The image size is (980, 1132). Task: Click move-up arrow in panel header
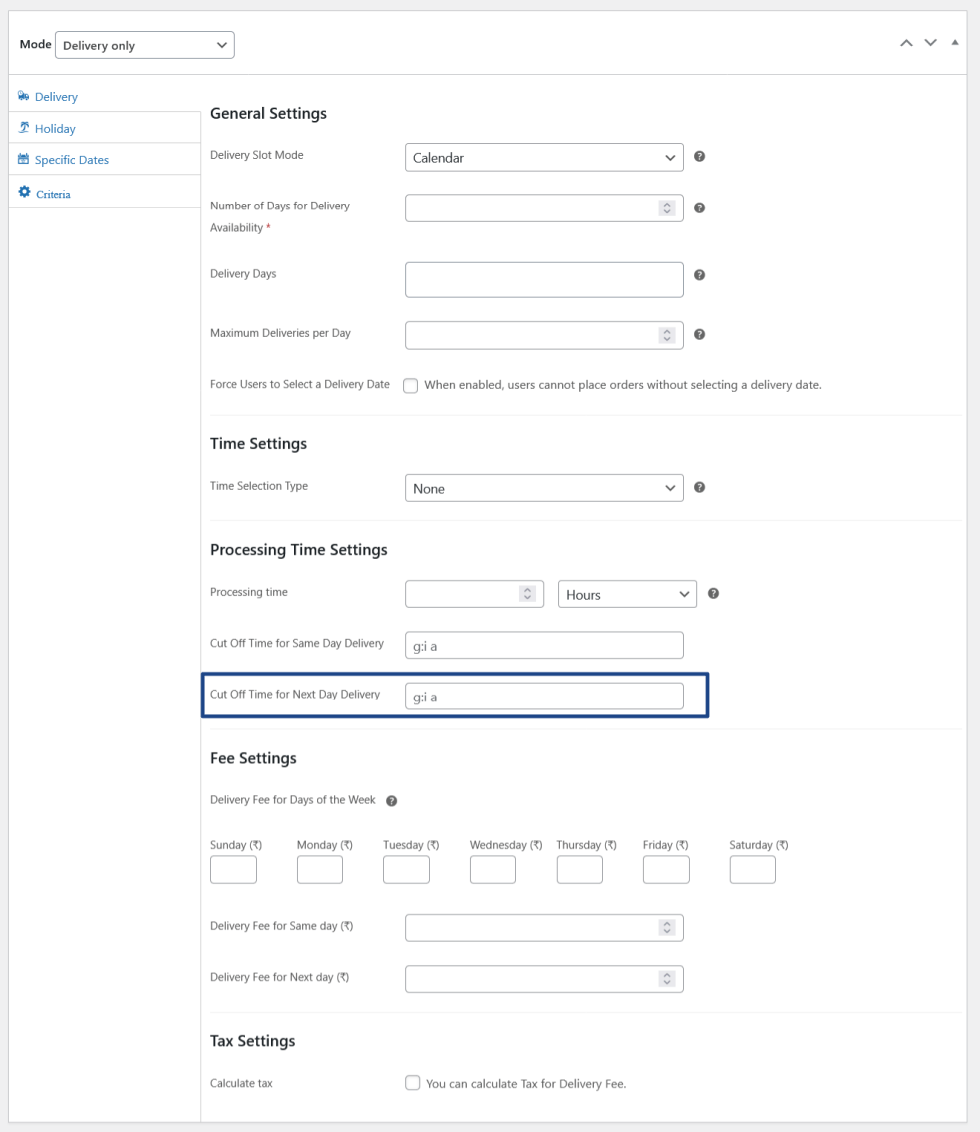[906, 43]
